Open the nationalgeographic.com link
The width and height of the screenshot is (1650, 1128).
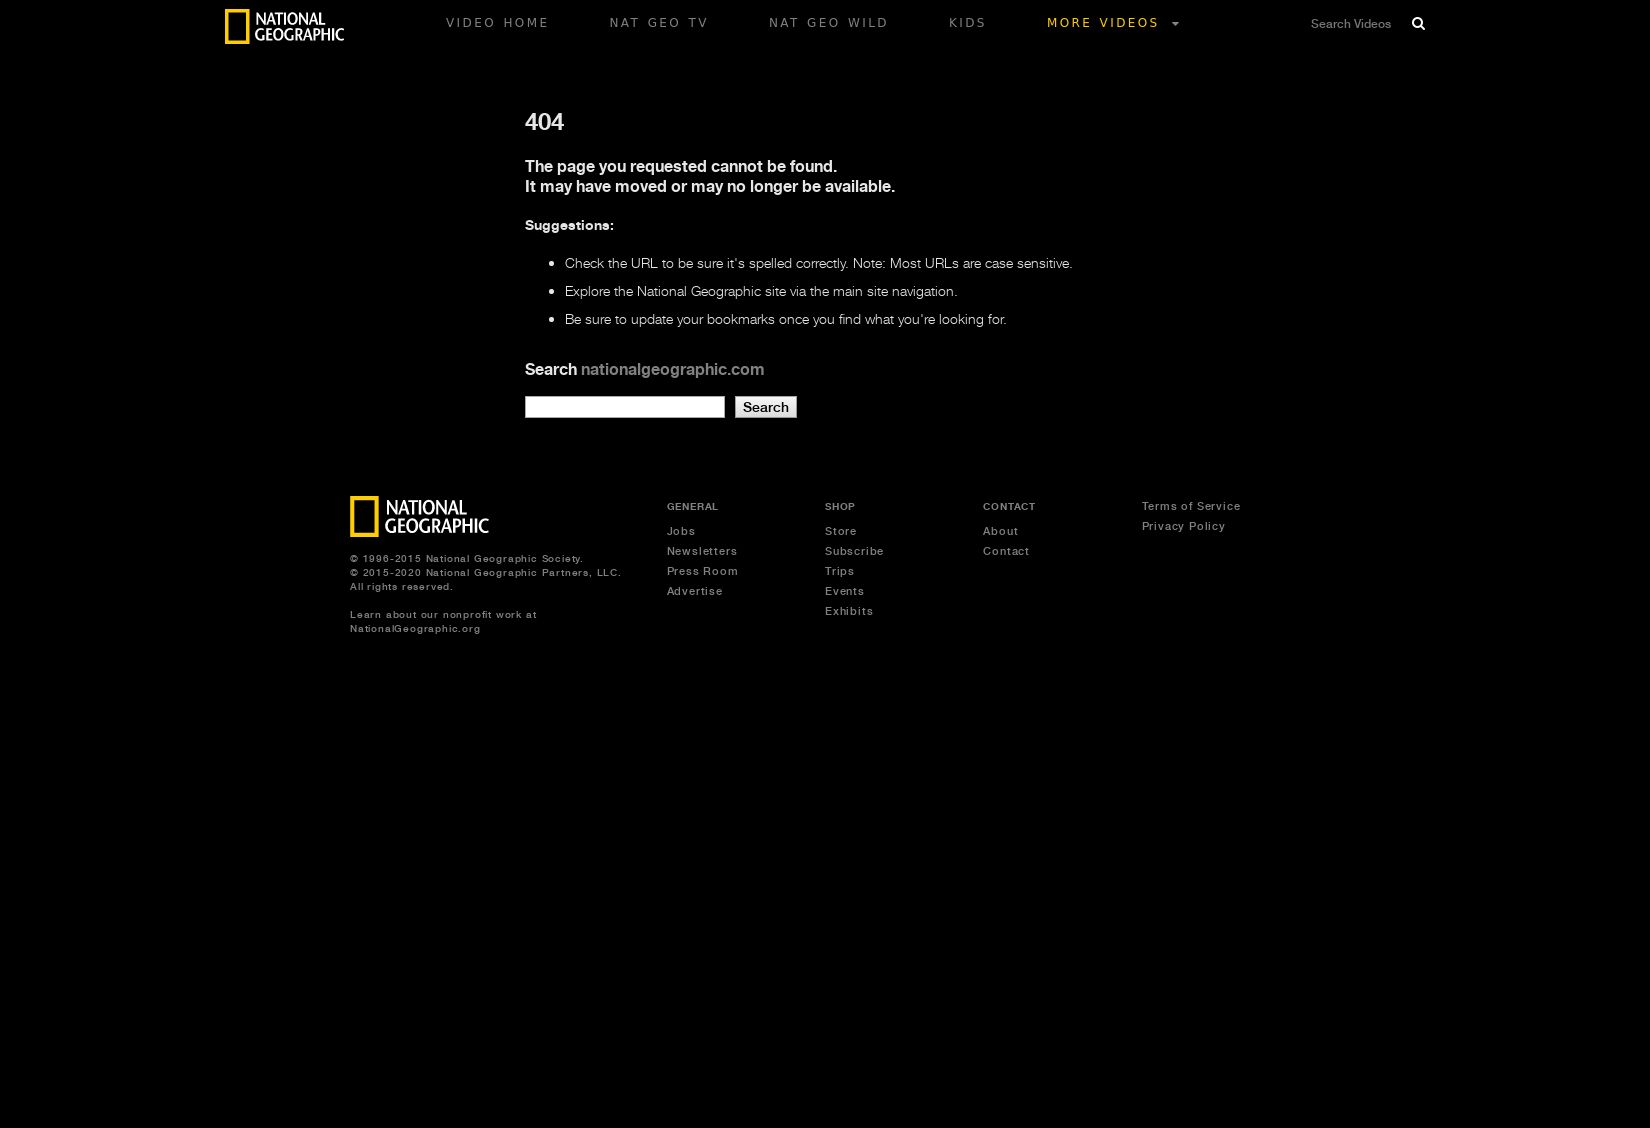tap(672, 369)
